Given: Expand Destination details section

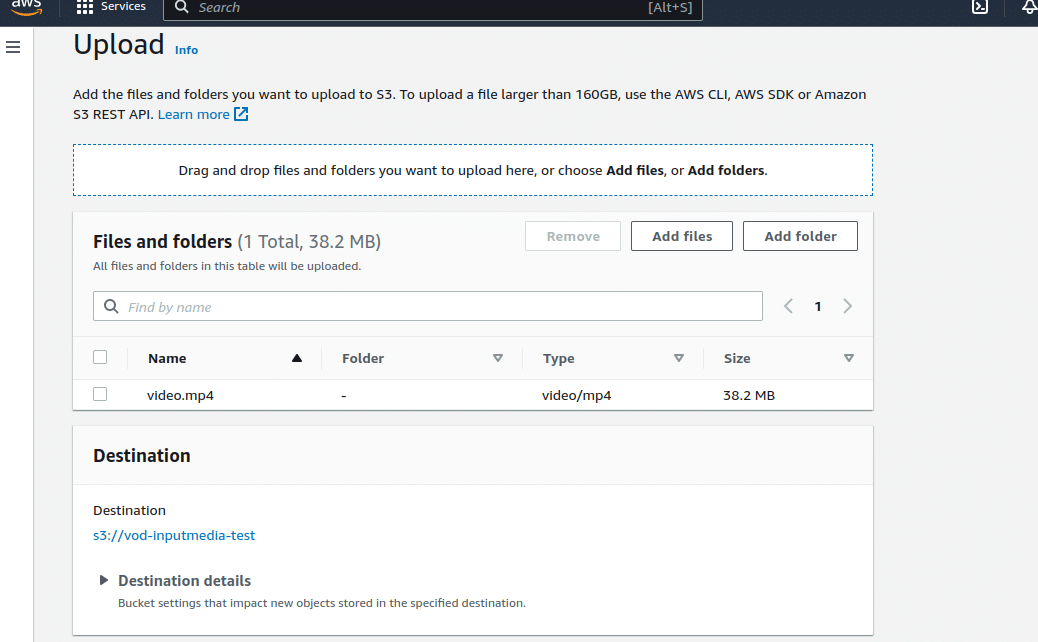Looking at the screenshot, I should click(103, 581).
